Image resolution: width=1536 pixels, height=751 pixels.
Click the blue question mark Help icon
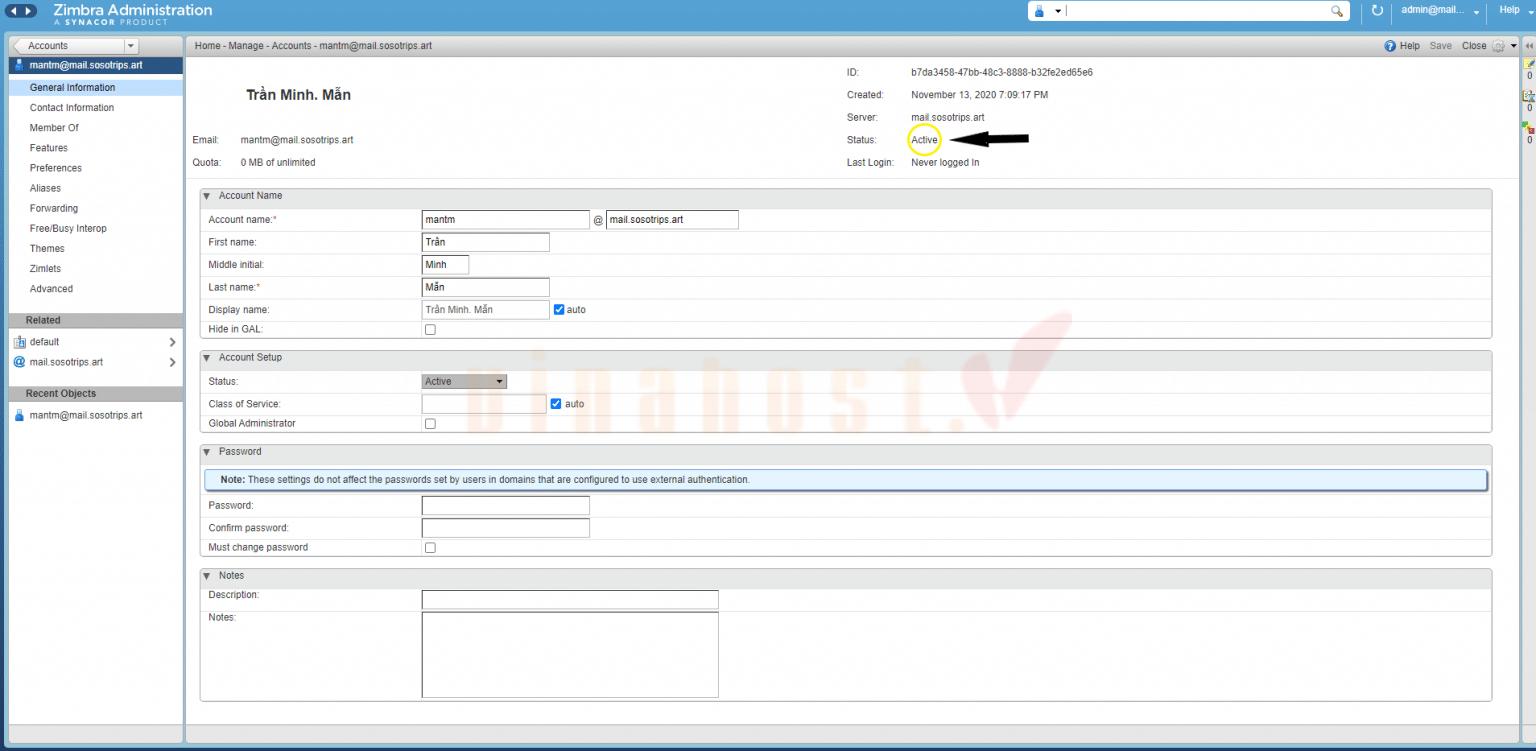[x=1390, y=46]
